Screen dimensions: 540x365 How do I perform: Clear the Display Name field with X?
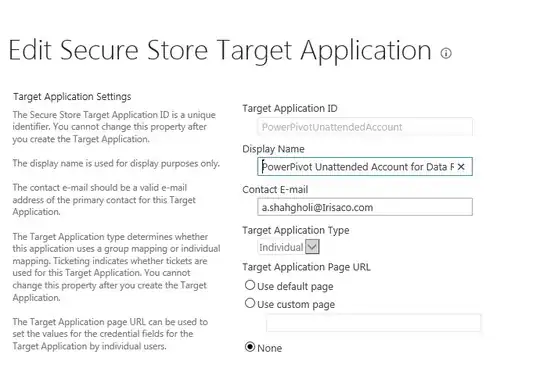click(461, 167)
